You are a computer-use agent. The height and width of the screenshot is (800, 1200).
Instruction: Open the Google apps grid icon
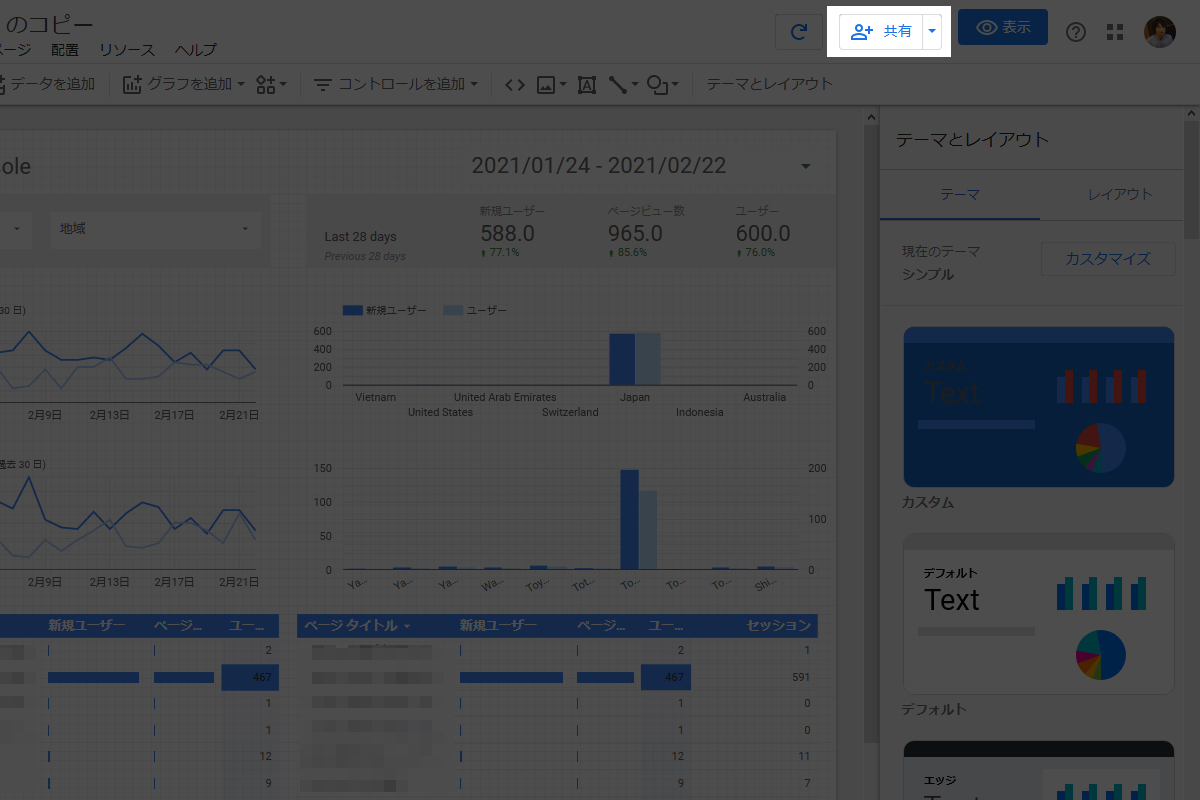click(1115, 32)
